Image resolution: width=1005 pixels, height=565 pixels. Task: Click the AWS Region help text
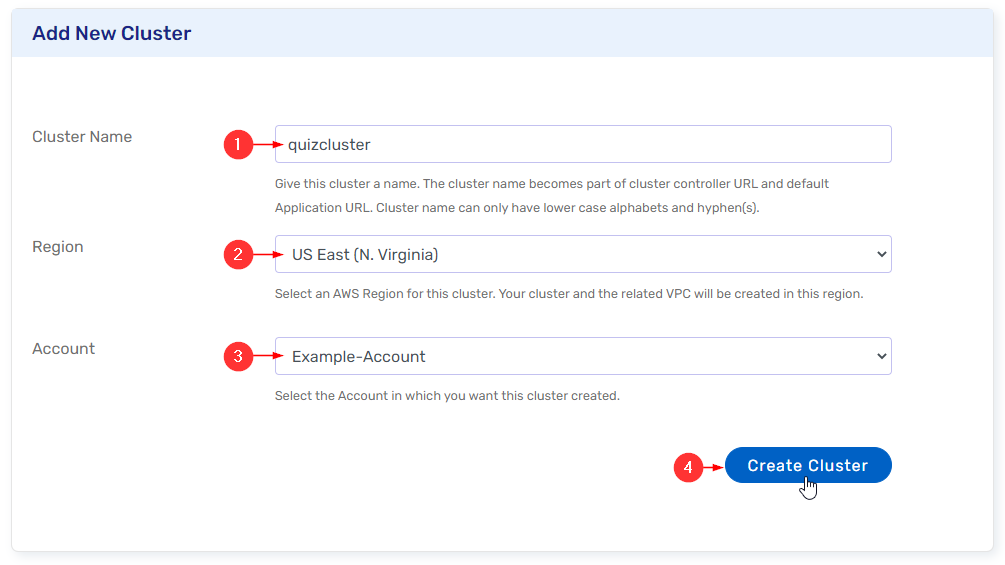(568, 294)
